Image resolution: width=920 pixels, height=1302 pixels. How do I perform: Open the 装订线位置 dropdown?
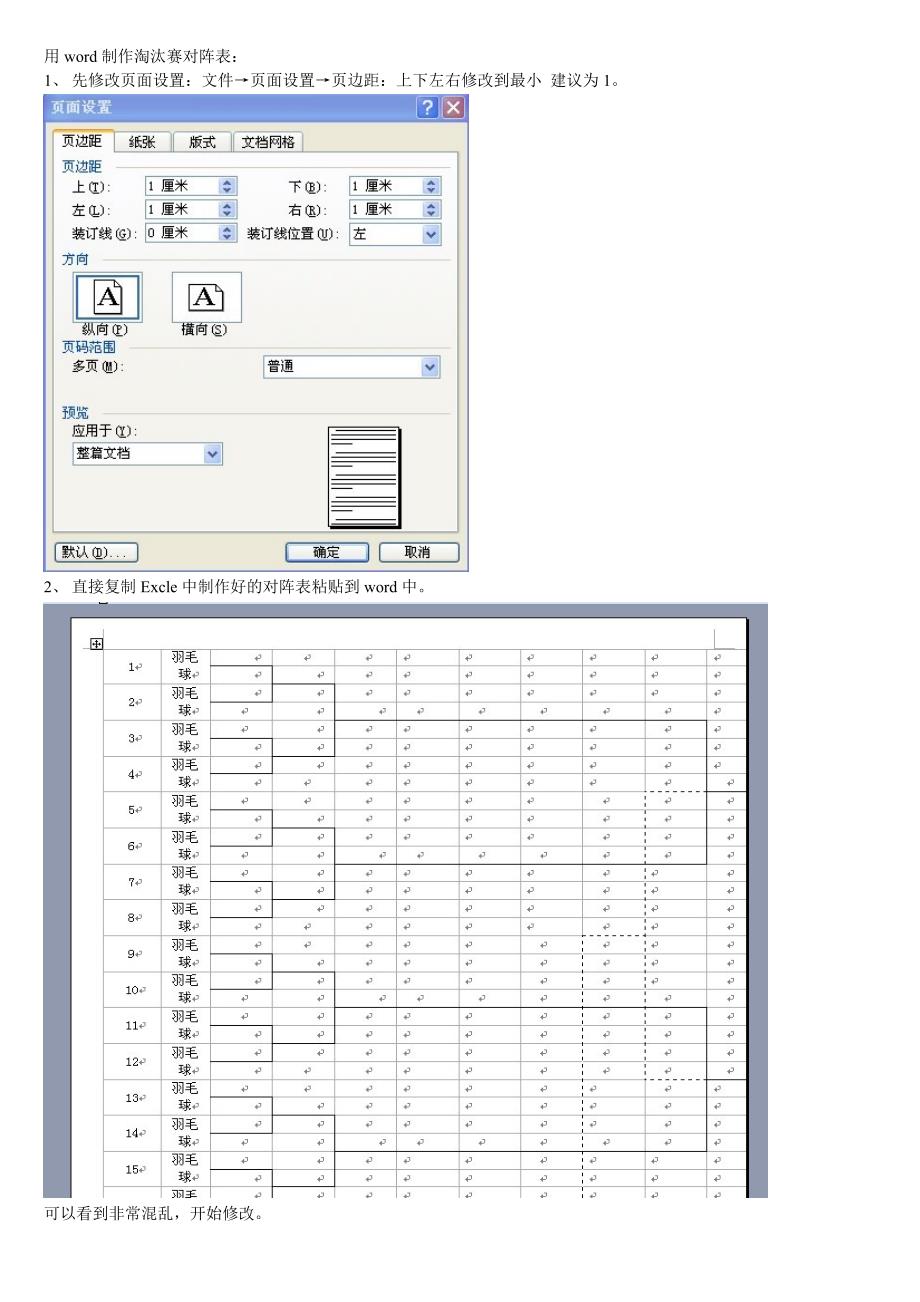click(x=431, y=234)
